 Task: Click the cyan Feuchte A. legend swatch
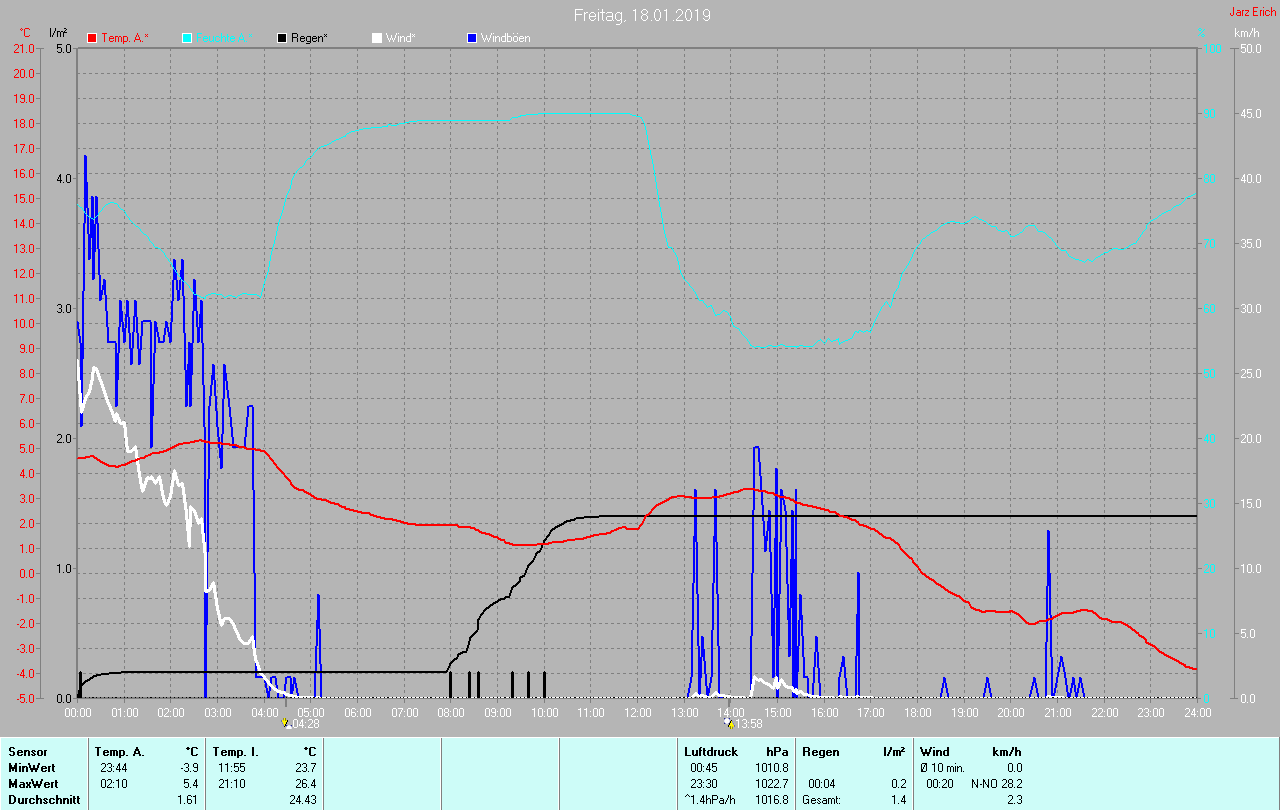click(187, 38)
